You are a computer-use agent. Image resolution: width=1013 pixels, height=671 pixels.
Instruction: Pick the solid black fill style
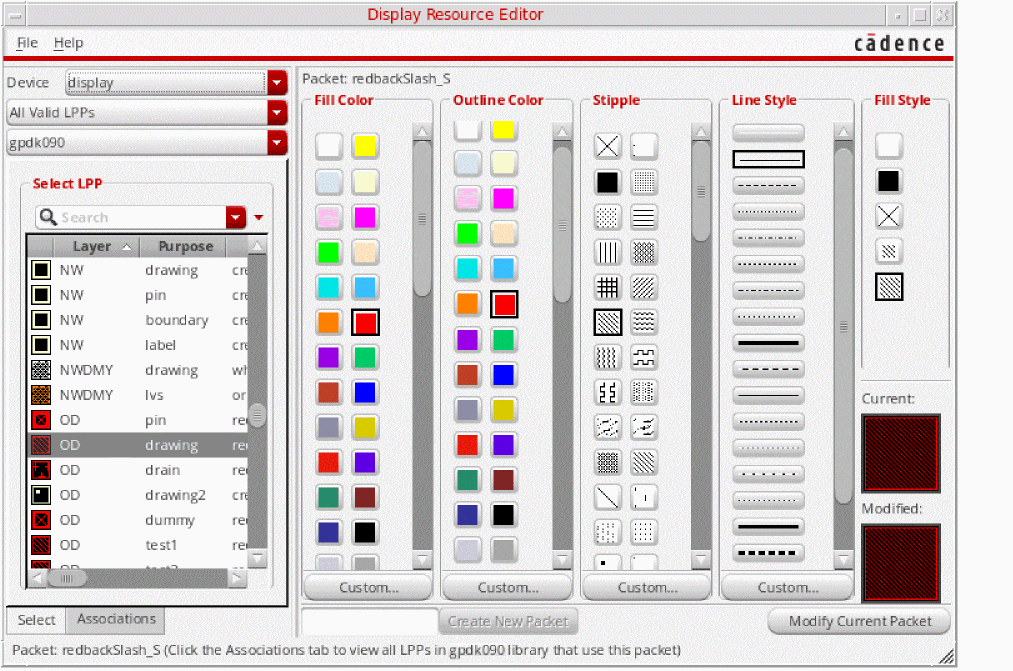889,181
